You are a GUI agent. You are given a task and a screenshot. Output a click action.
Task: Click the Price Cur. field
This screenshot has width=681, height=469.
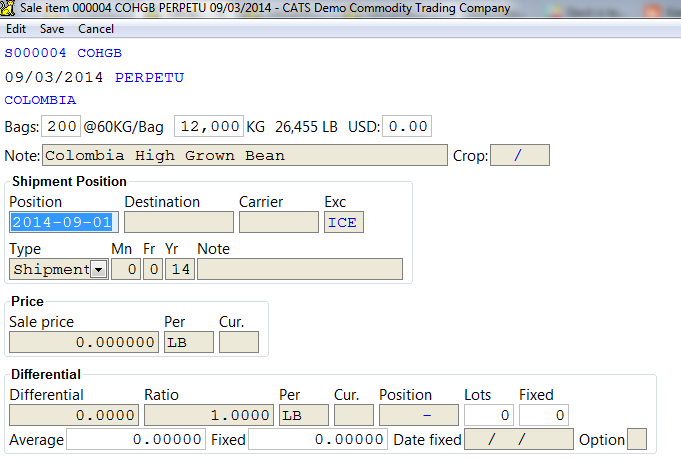click(x=239, y=342)
